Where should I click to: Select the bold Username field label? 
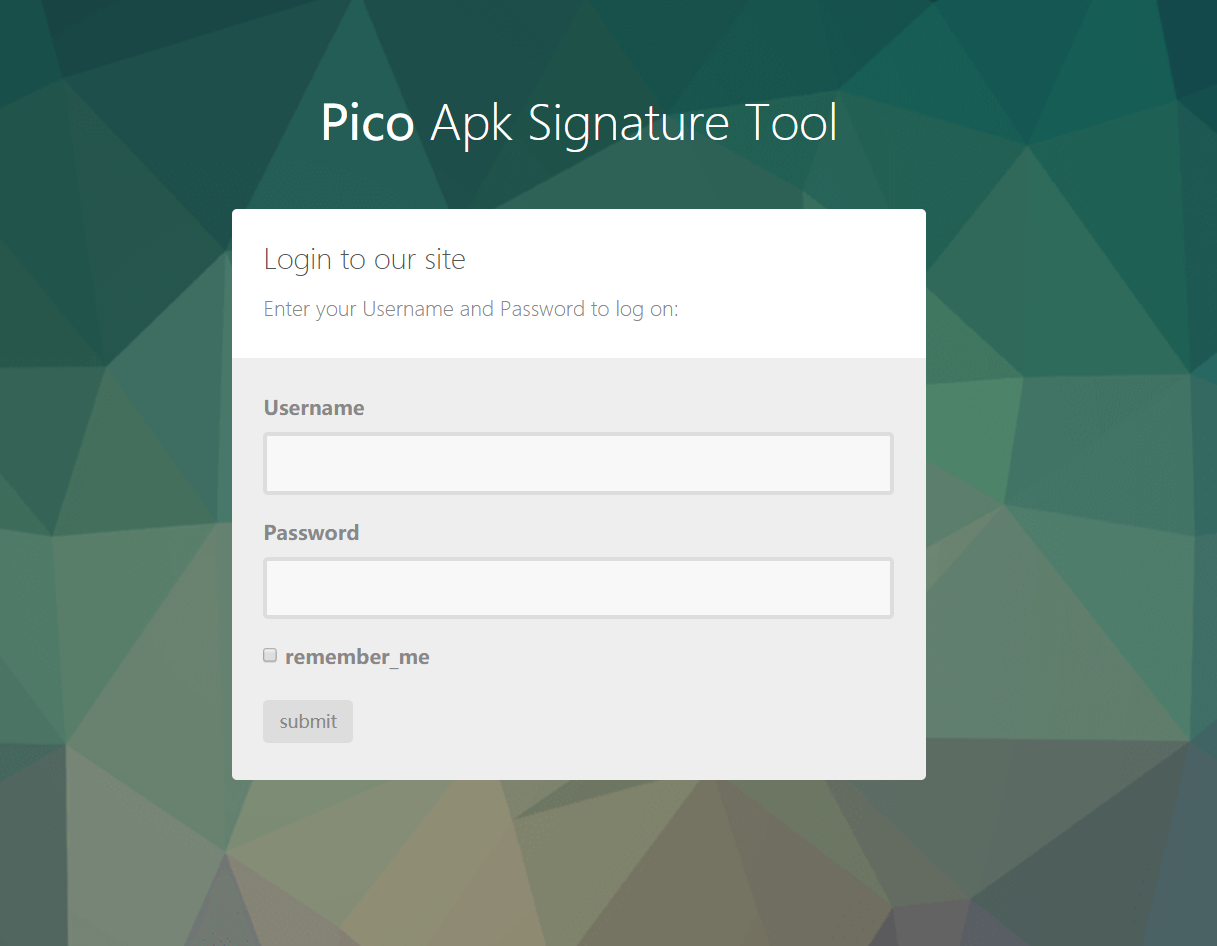pyautogui.click(x=314, y=408)
